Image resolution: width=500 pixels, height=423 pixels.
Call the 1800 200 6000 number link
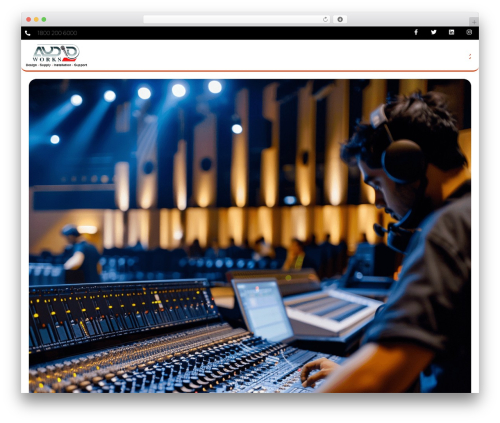pos(57,33)
